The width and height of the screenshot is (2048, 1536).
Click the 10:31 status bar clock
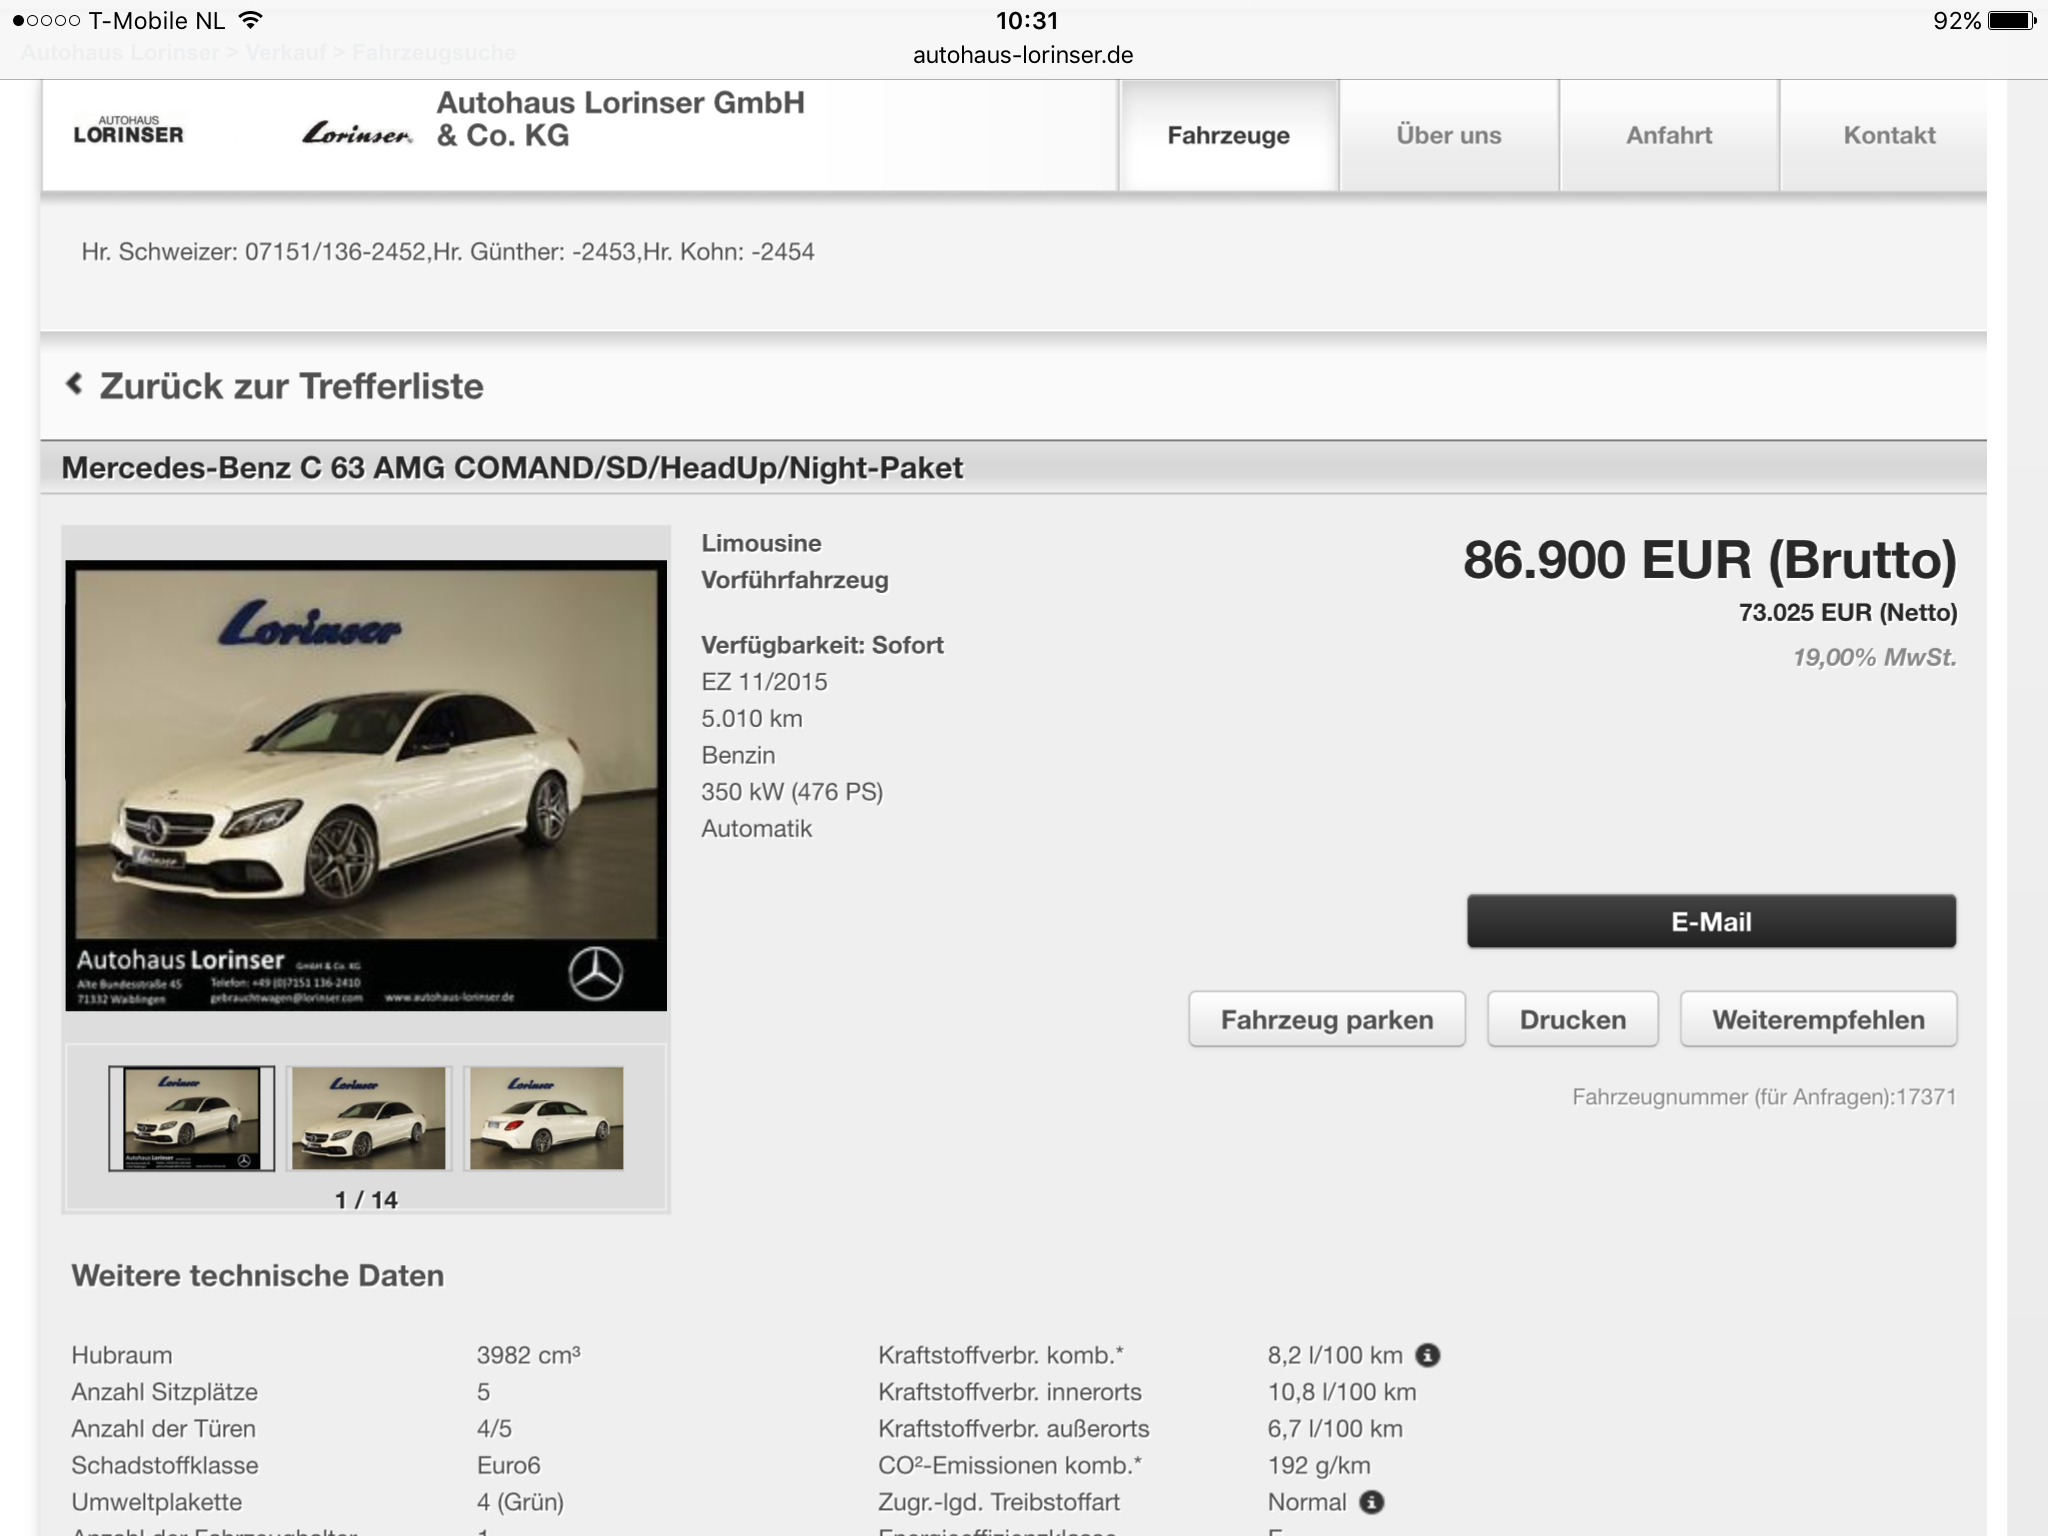(1026, 20)
